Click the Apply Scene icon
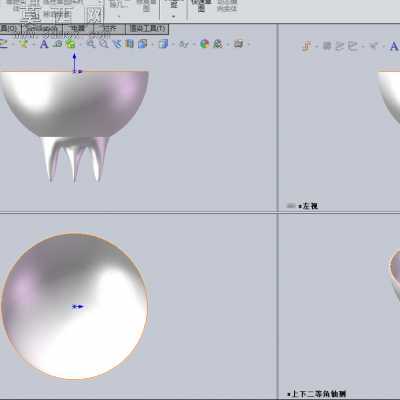Screen dimensions: 400x400 pos(218,44)
